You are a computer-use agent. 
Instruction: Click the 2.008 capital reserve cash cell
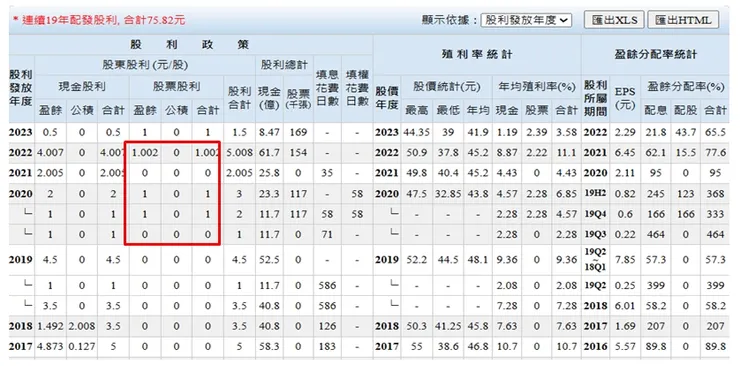tap(82, 326)
